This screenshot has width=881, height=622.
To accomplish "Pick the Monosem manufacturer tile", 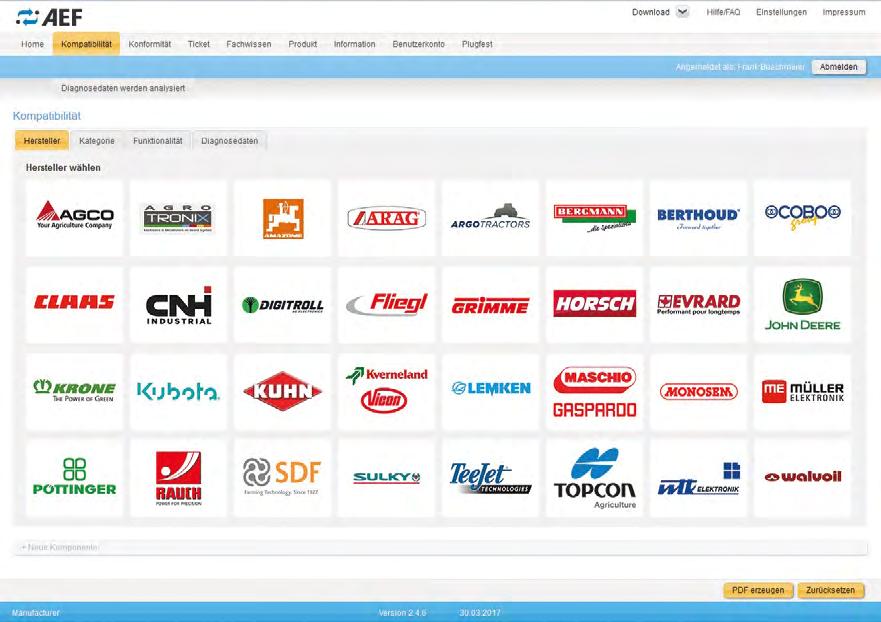I will click(x=698, y=392).
